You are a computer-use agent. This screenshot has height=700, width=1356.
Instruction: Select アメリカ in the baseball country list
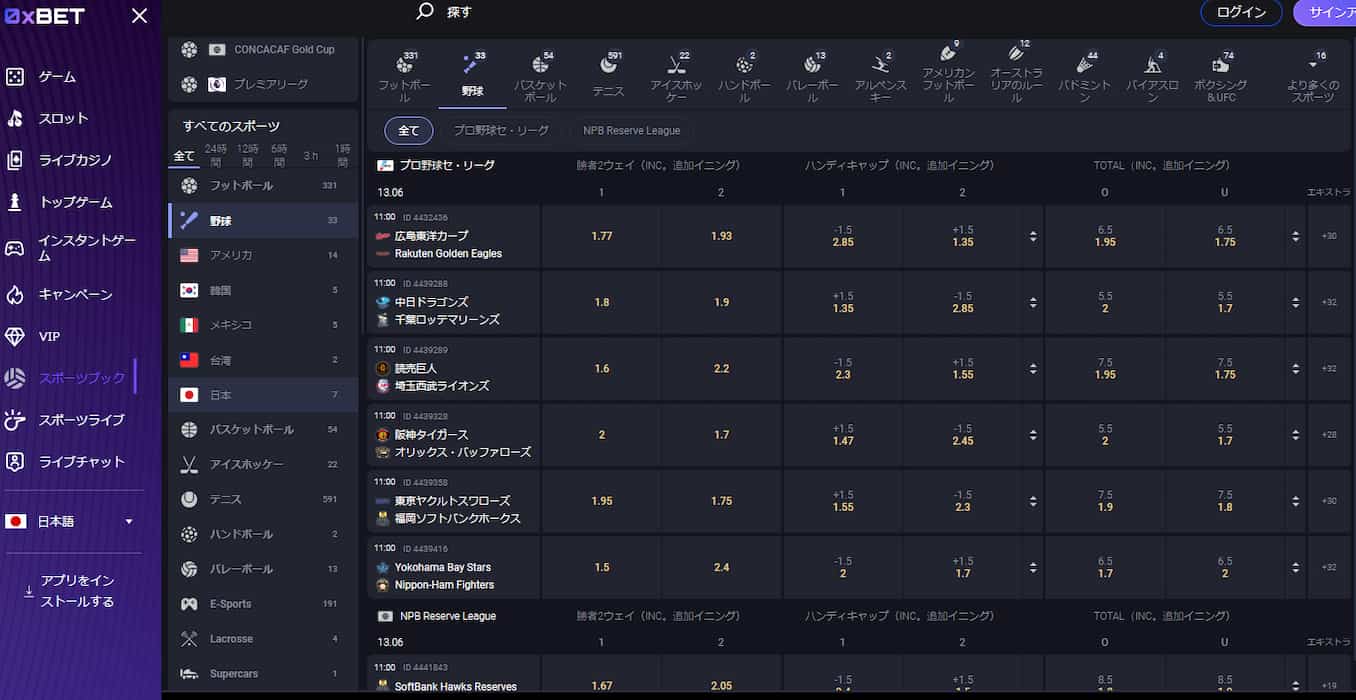(263, 255)
